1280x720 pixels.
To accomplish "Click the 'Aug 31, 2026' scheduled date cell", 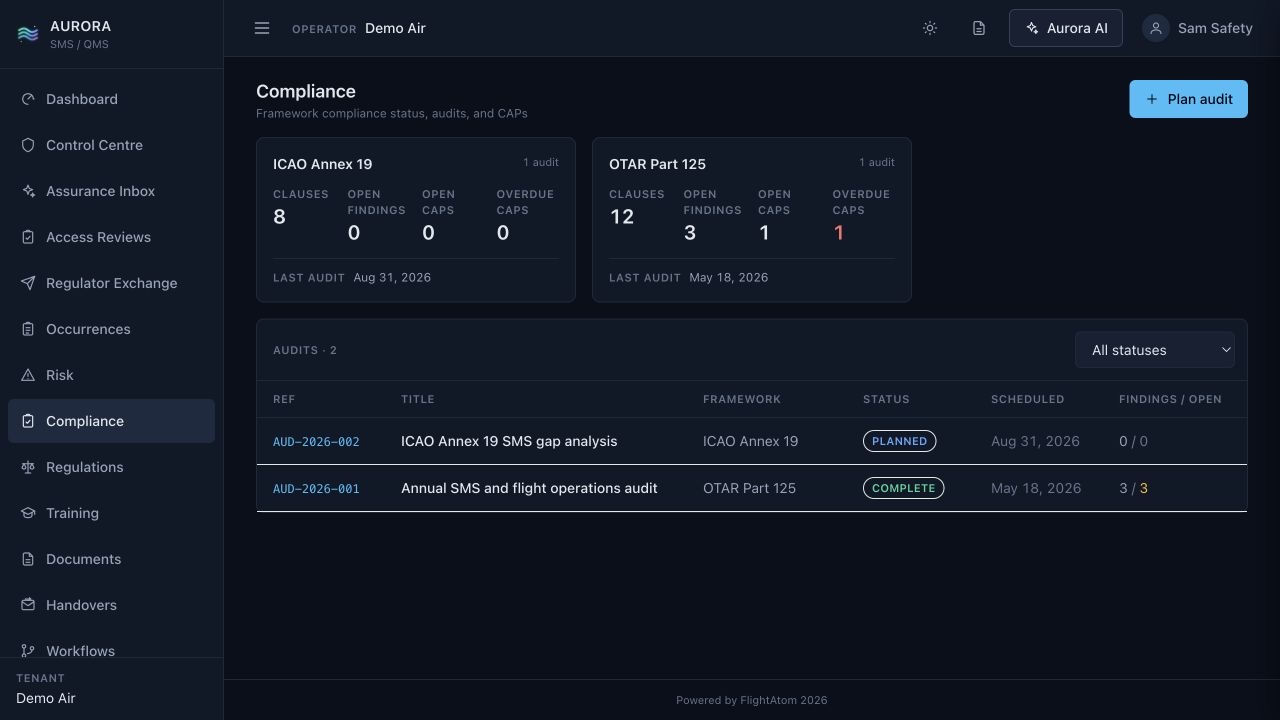I will click(1035, 441).
